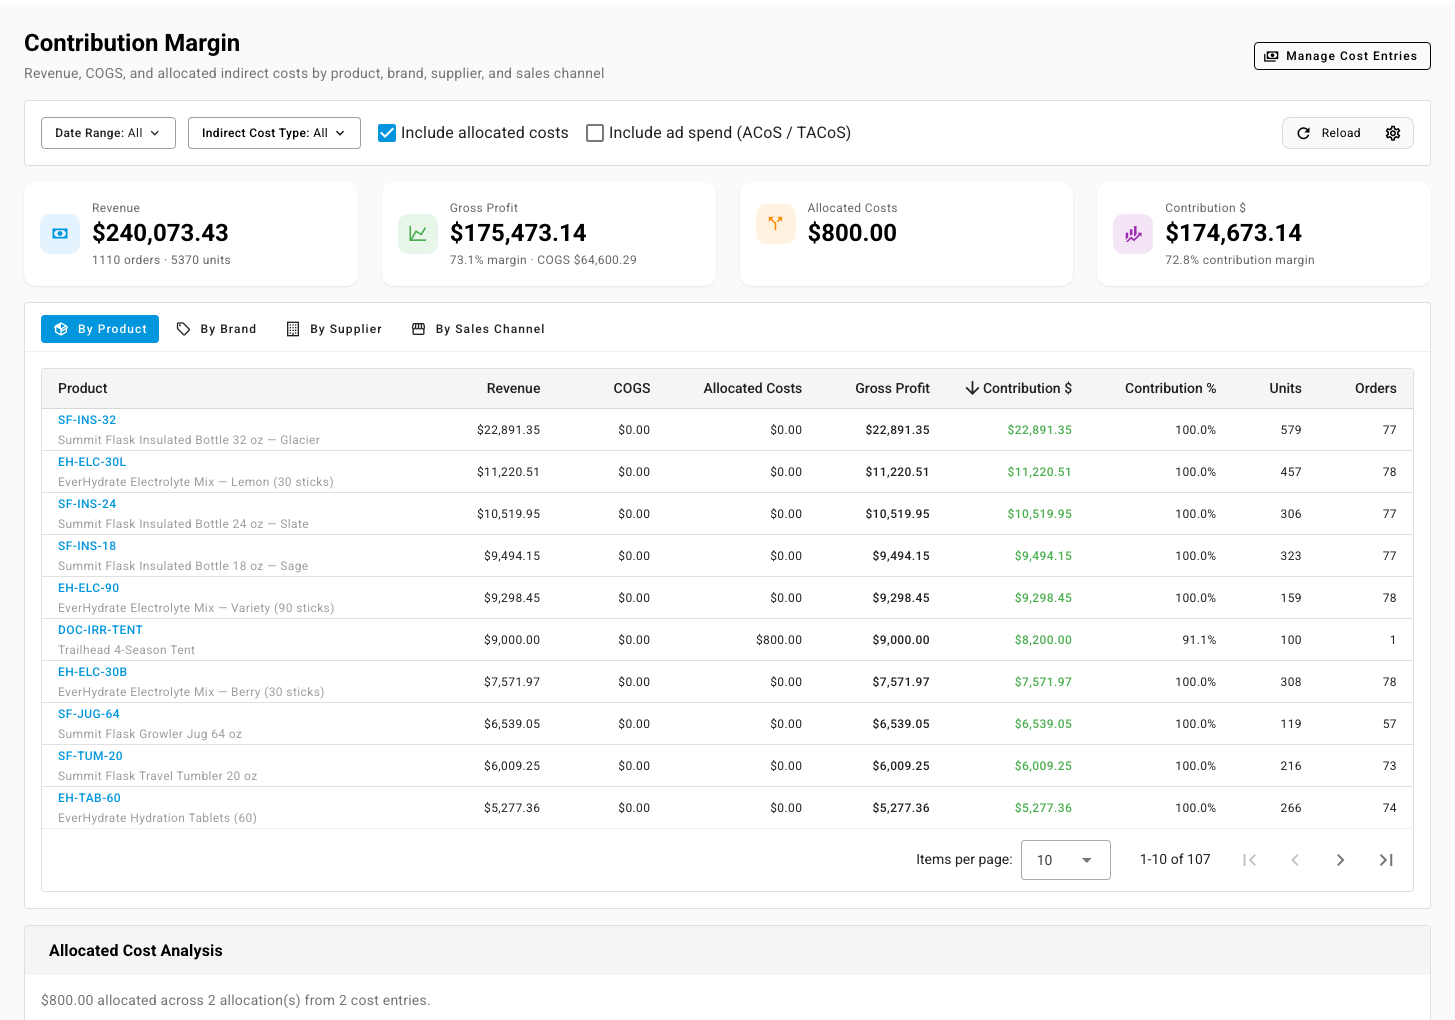
Task: Open the Items per page selector
Action: click(x=1065, y=860)
